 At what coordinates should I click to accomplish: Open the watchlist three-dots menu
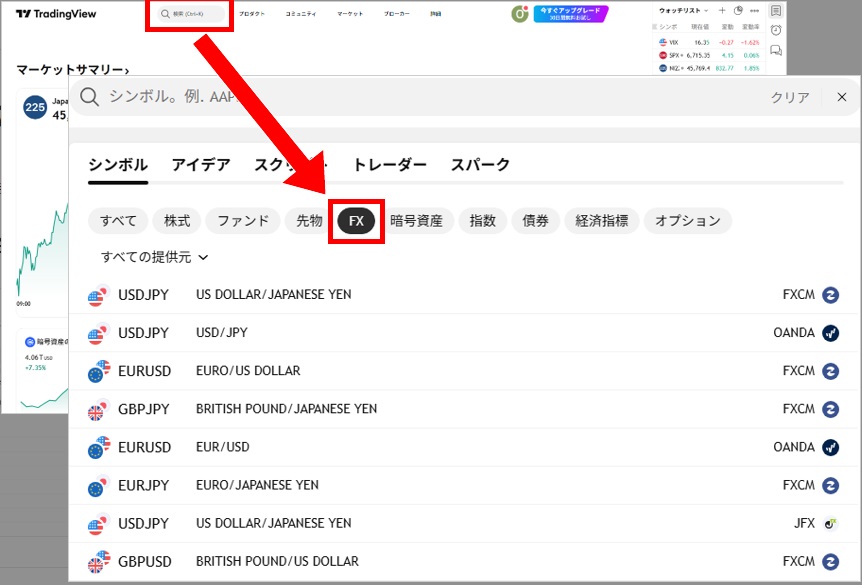(x=752, y=11)
